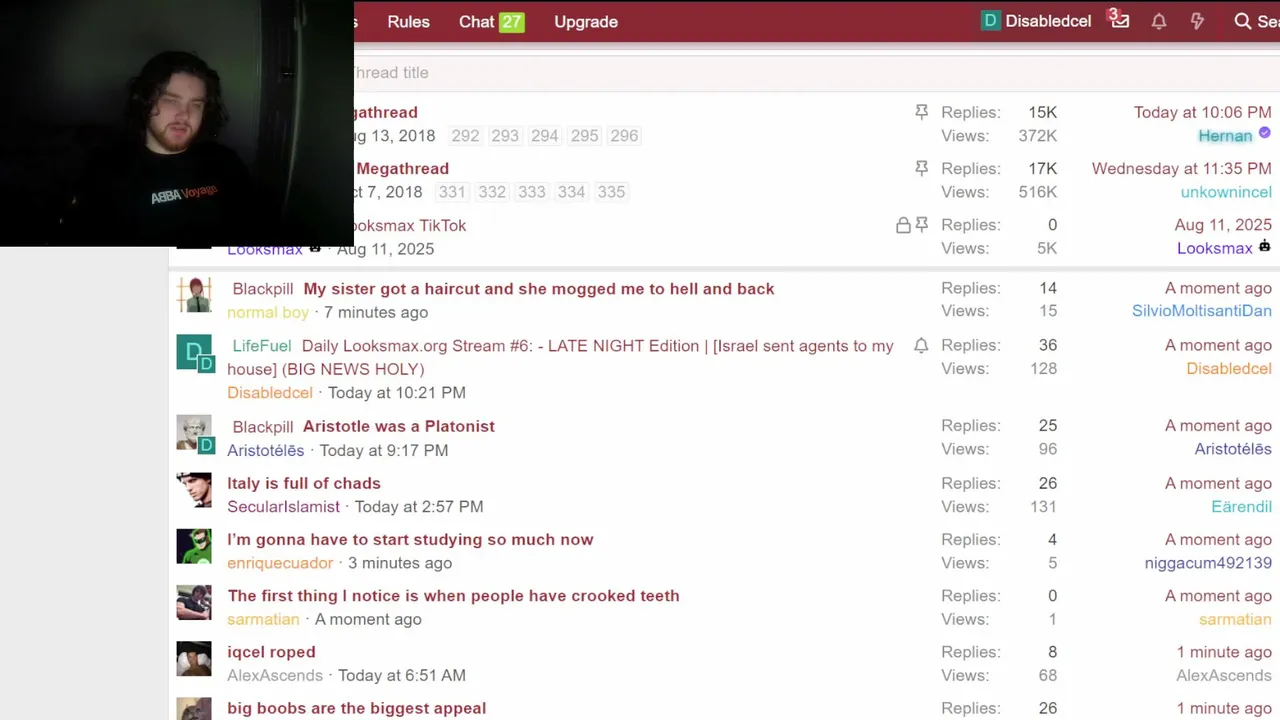Click Blackpill prefix on Aristotle thread

tap(263, 427)
